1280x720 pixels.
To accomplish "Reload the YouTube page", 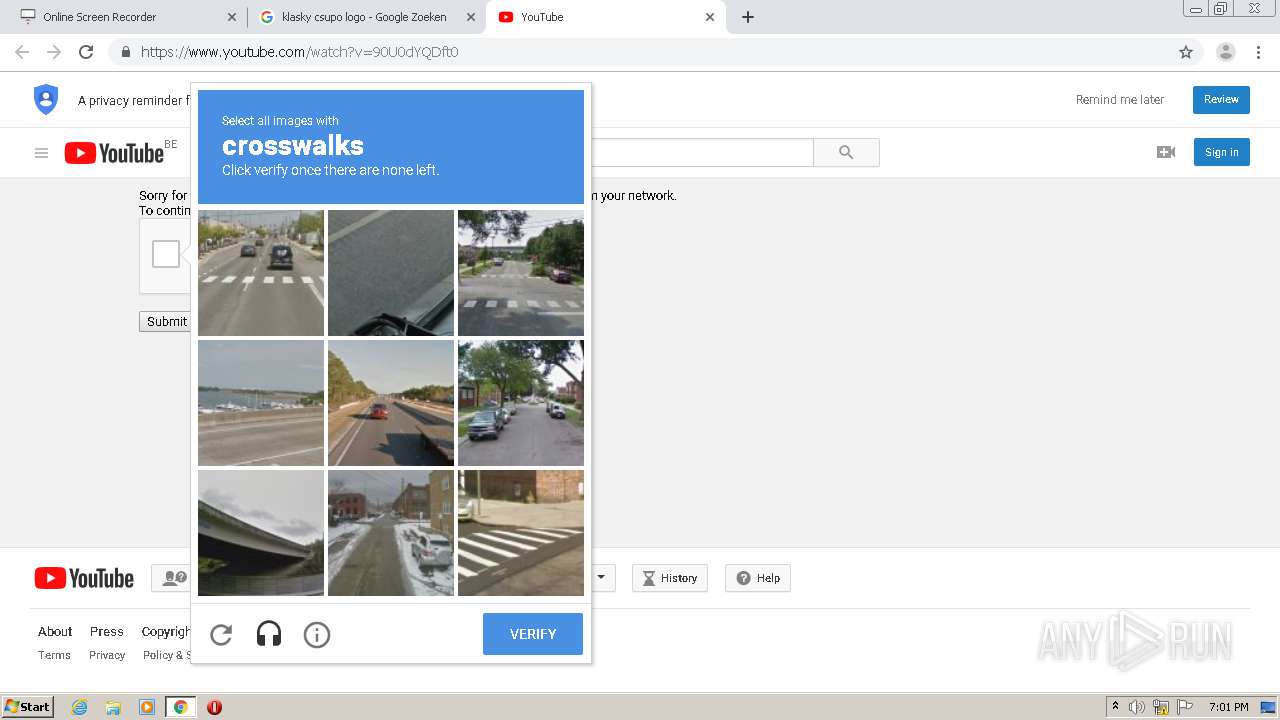I will coord(86,52).
